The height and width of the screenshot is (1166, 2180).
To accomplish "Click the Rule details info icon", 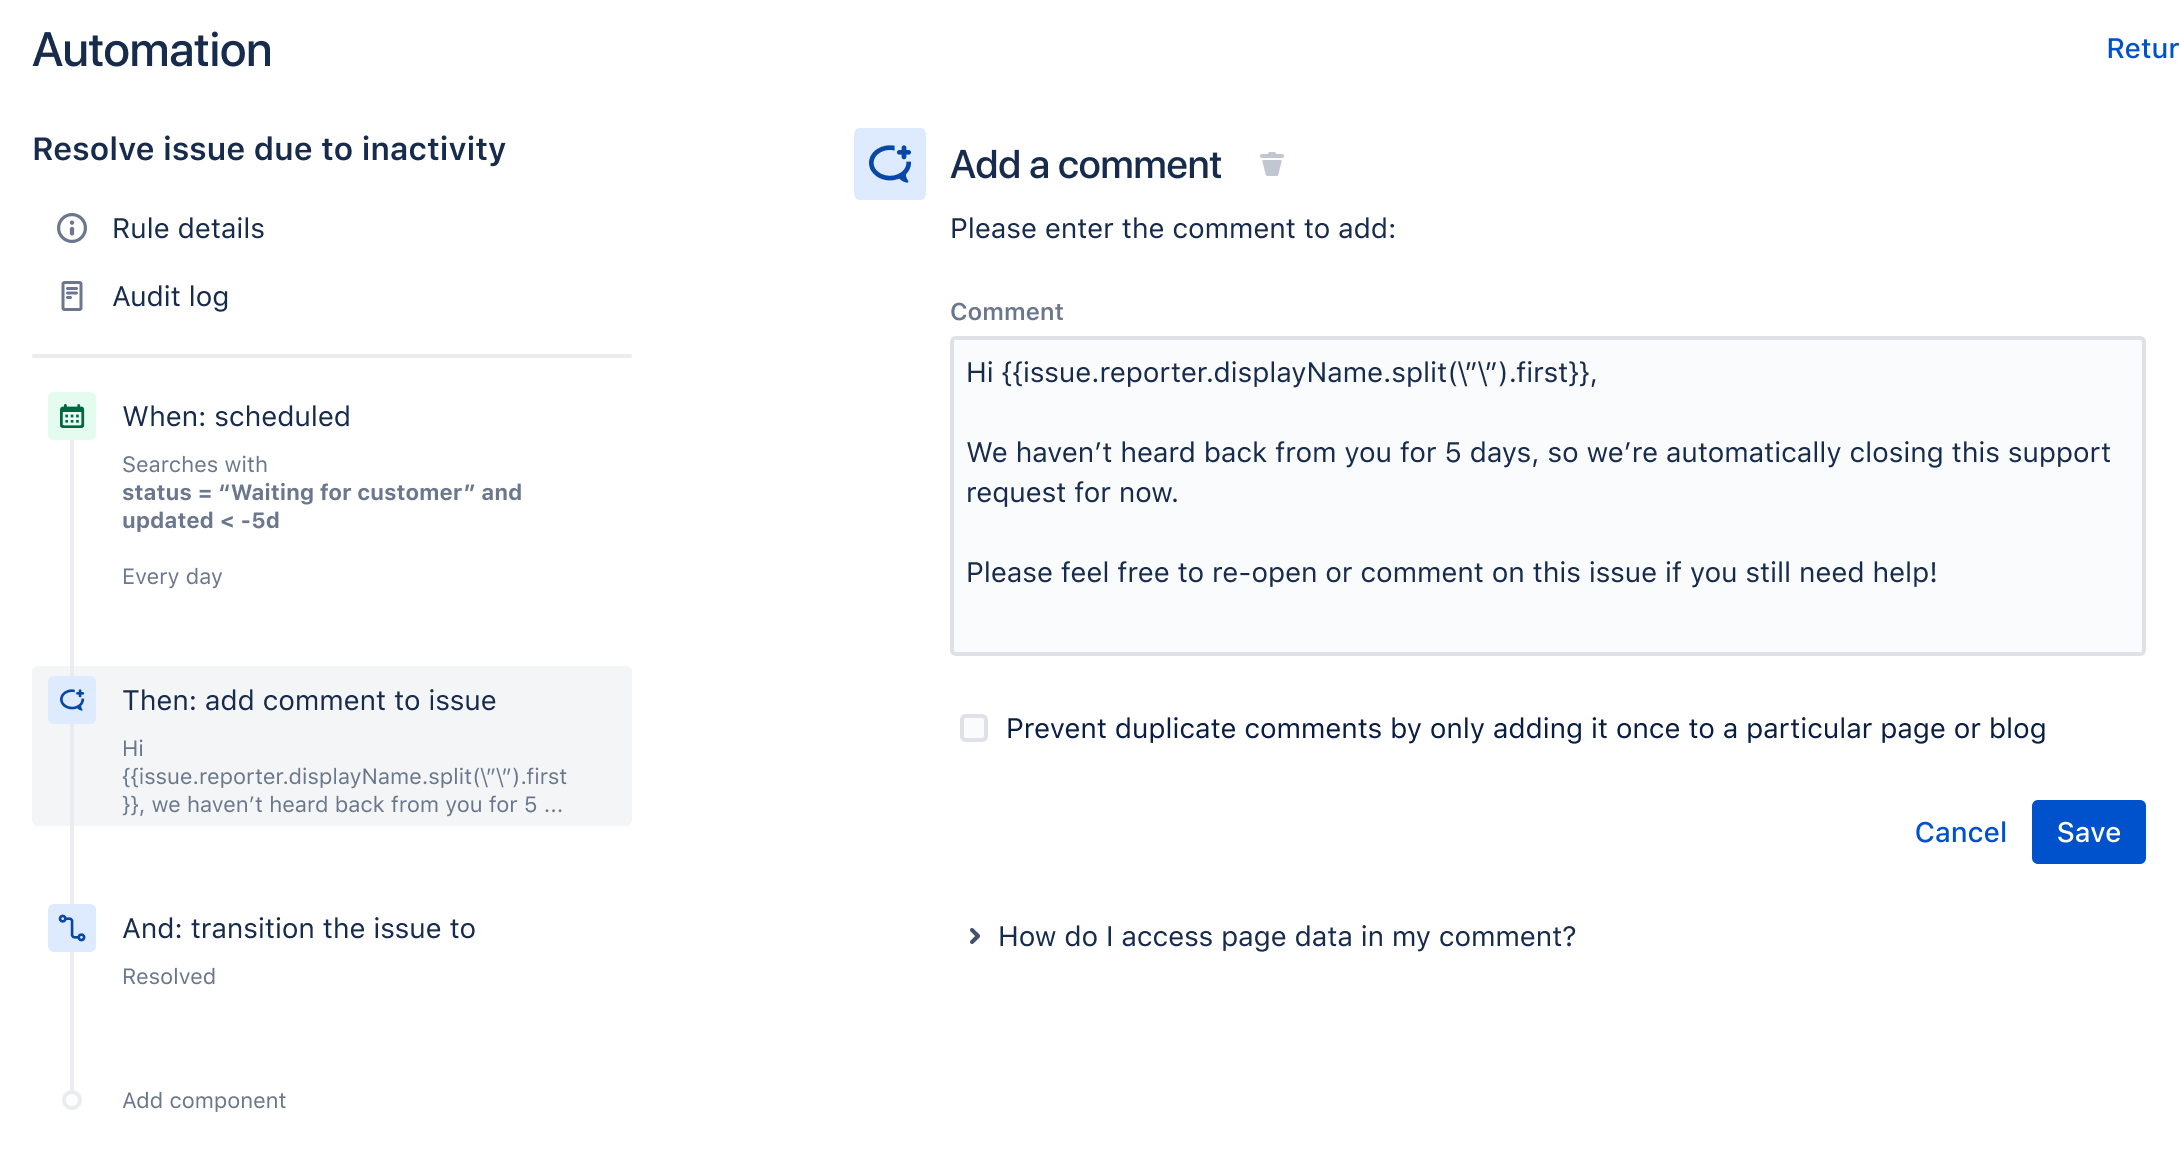I will coord(72,228).
